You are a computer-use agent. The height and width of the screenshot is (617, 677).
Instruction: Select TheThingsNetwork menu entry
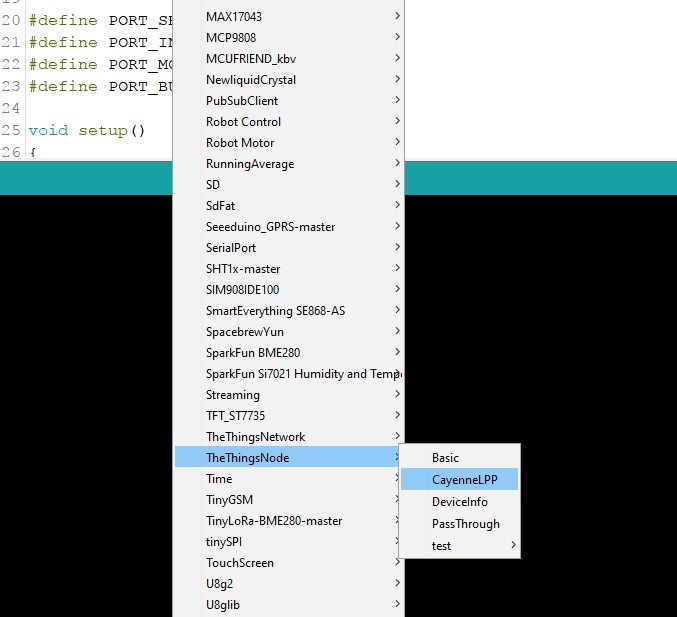coord(288,437)
